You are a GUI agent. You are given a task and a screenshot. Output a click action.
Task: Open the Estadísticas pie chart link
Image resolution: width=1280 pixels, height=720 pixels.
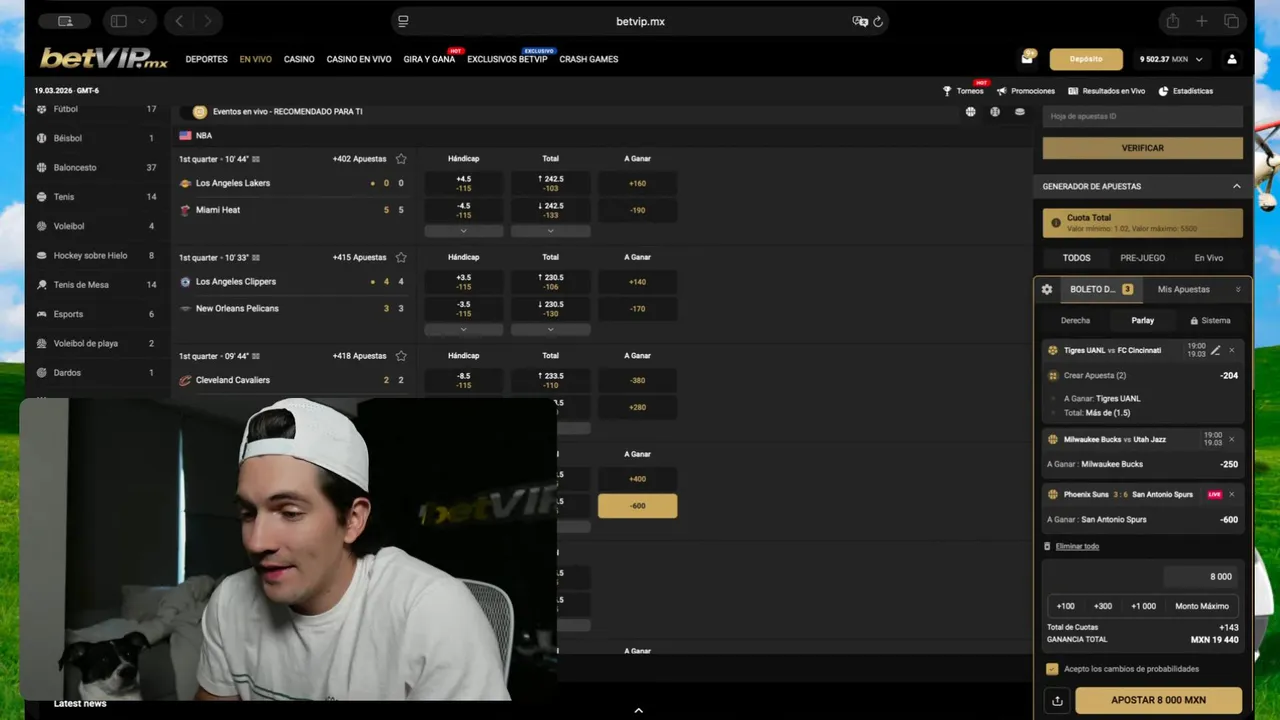1186,91
